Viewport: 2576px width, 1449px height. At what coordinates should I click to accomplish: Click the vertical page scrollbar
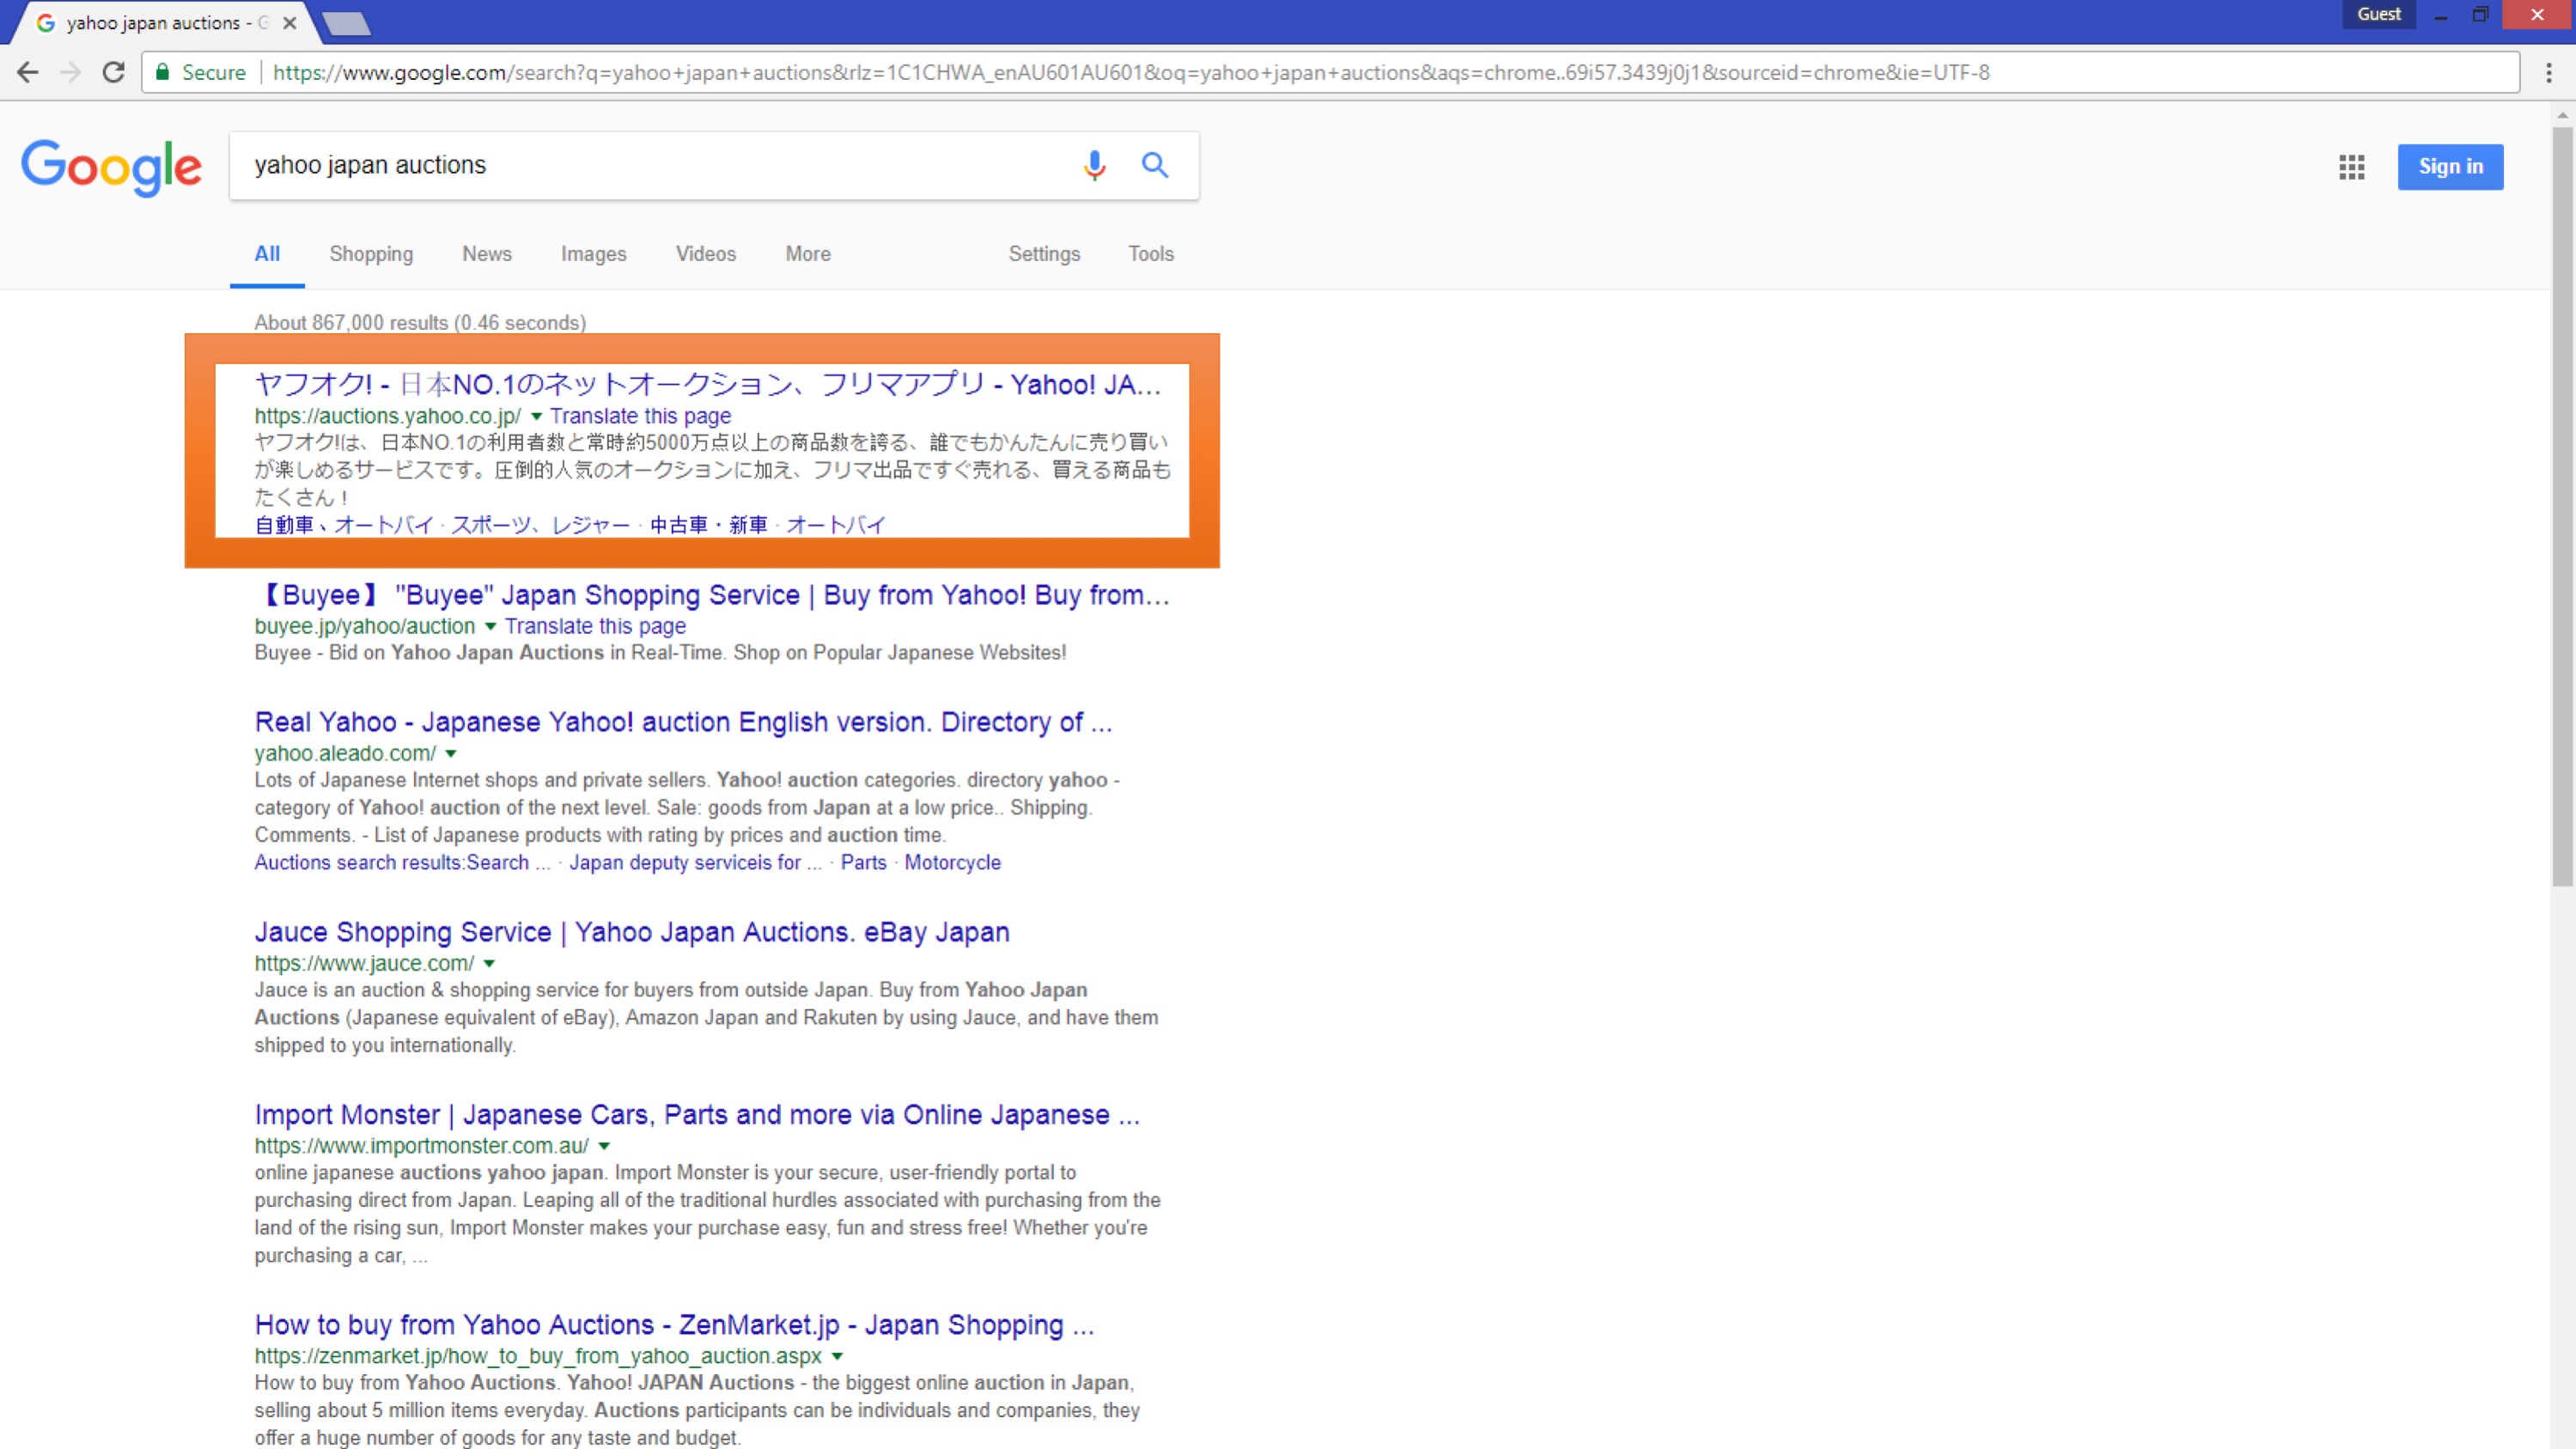tap(2562, 505)
